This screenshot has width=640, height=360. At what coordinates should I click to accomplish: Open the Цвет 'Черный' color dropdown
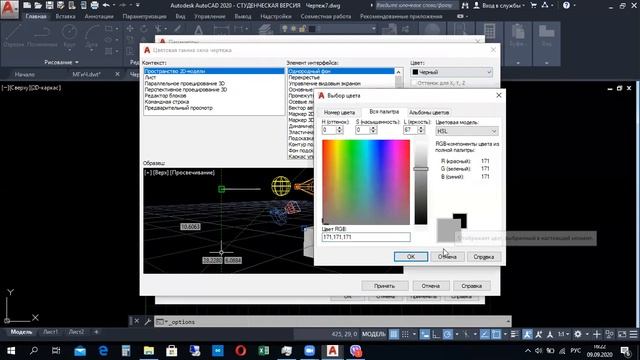451,72
